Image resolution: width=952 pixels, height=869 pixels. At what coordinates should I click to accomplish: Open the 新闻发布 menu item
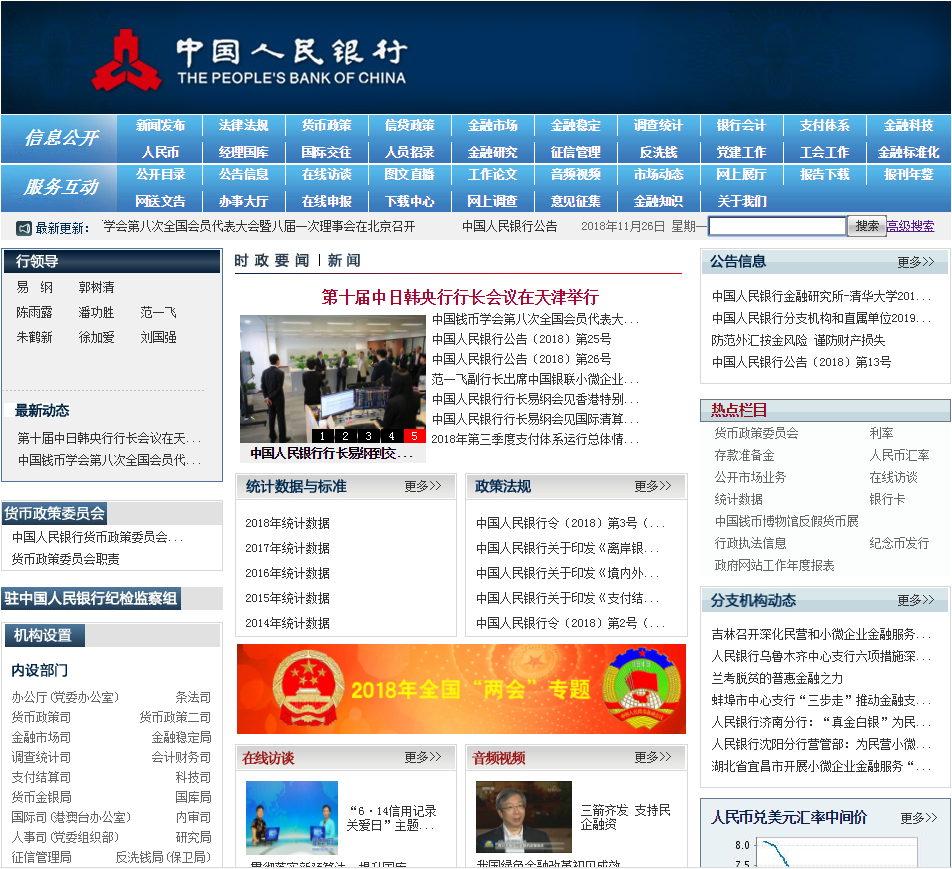point(160,126)
